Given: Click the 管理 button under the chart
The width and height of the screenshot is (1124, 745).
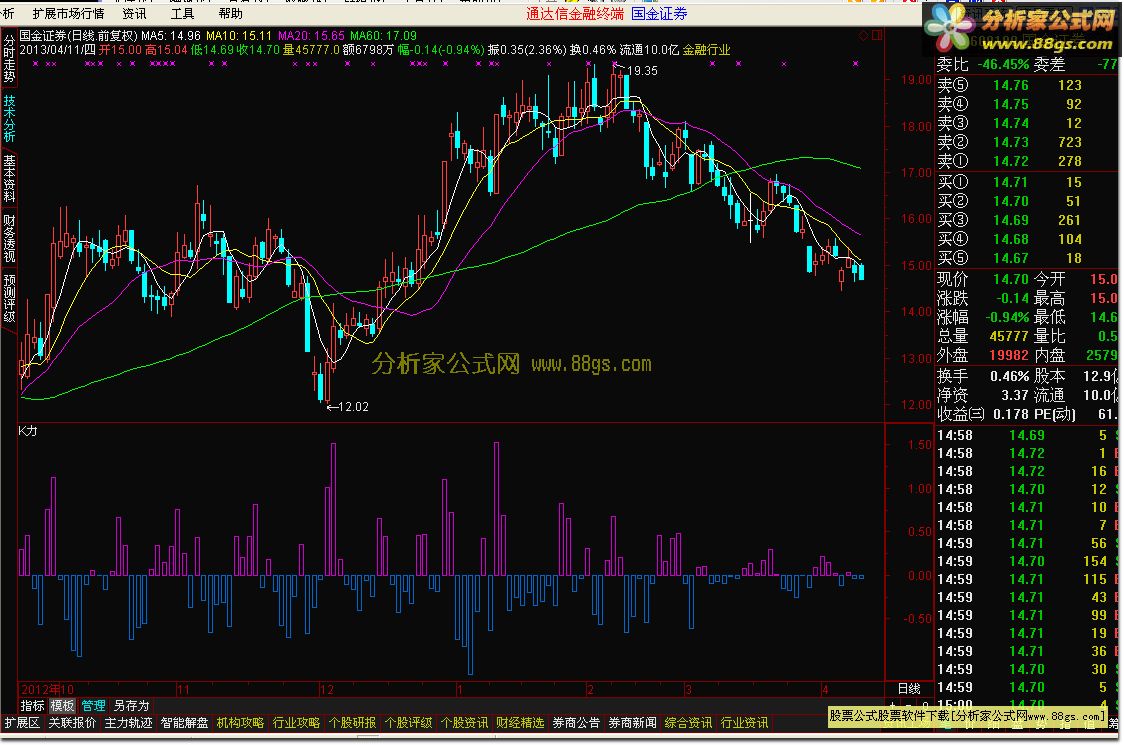Looking at the screenshot, I should tap(93, 706).
